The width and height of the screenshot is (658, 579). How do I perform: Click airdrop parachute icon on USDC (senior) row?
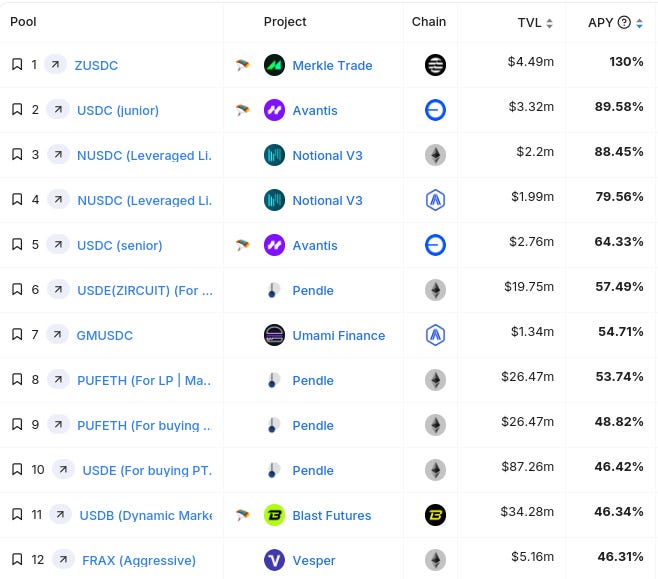[243, 245]
